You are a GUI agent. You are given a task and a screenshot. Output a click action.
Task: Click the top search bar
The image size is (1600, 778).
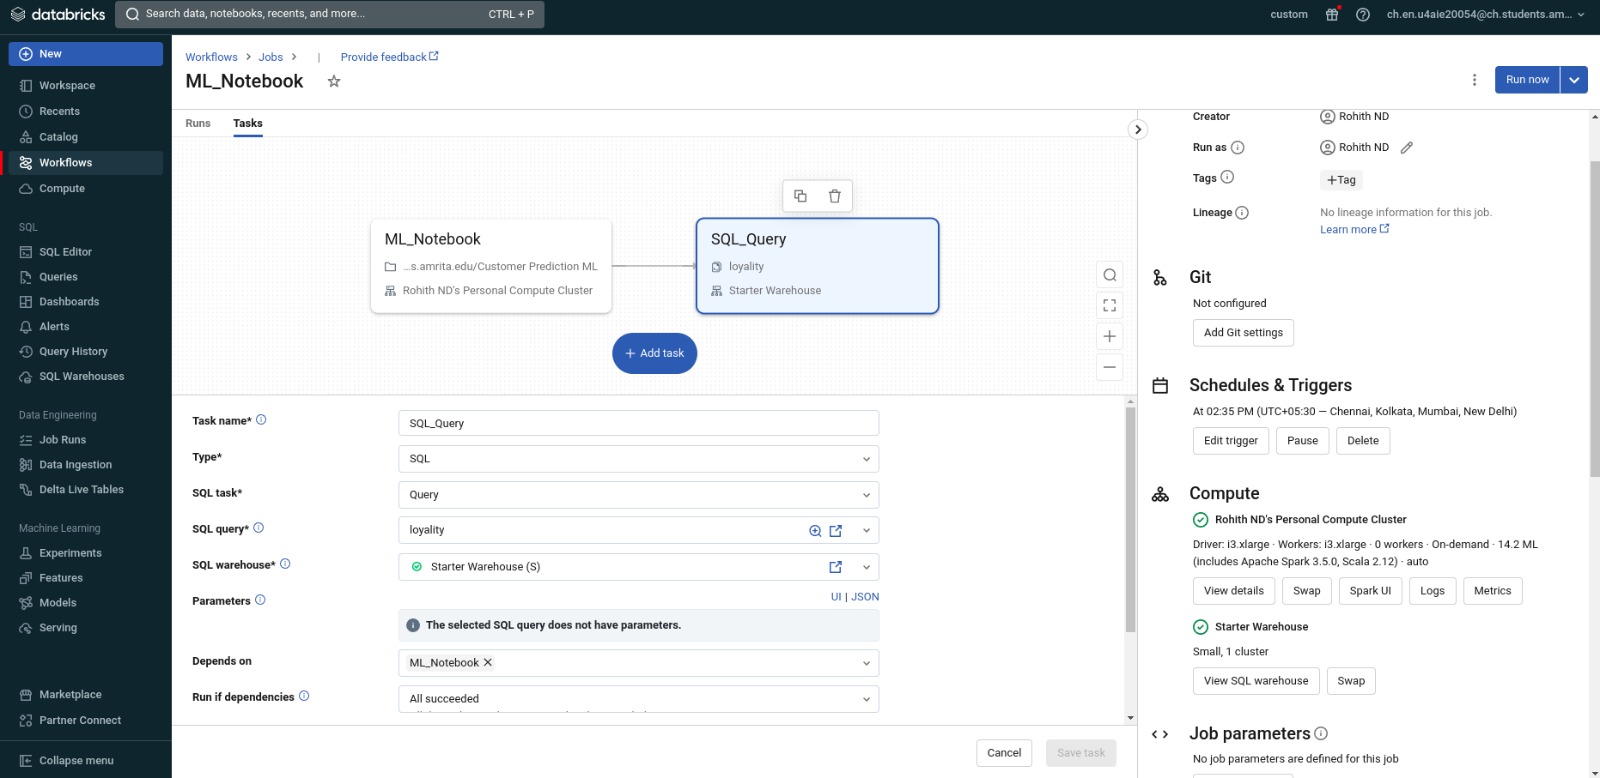(x=329, y=14)
